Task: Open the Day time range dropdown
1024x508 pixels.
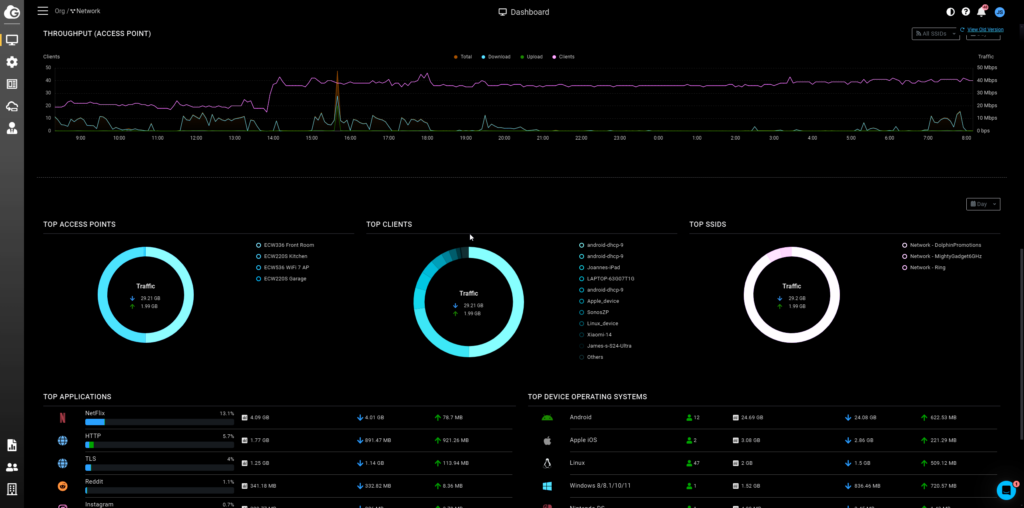Action: tap(982, 204)
